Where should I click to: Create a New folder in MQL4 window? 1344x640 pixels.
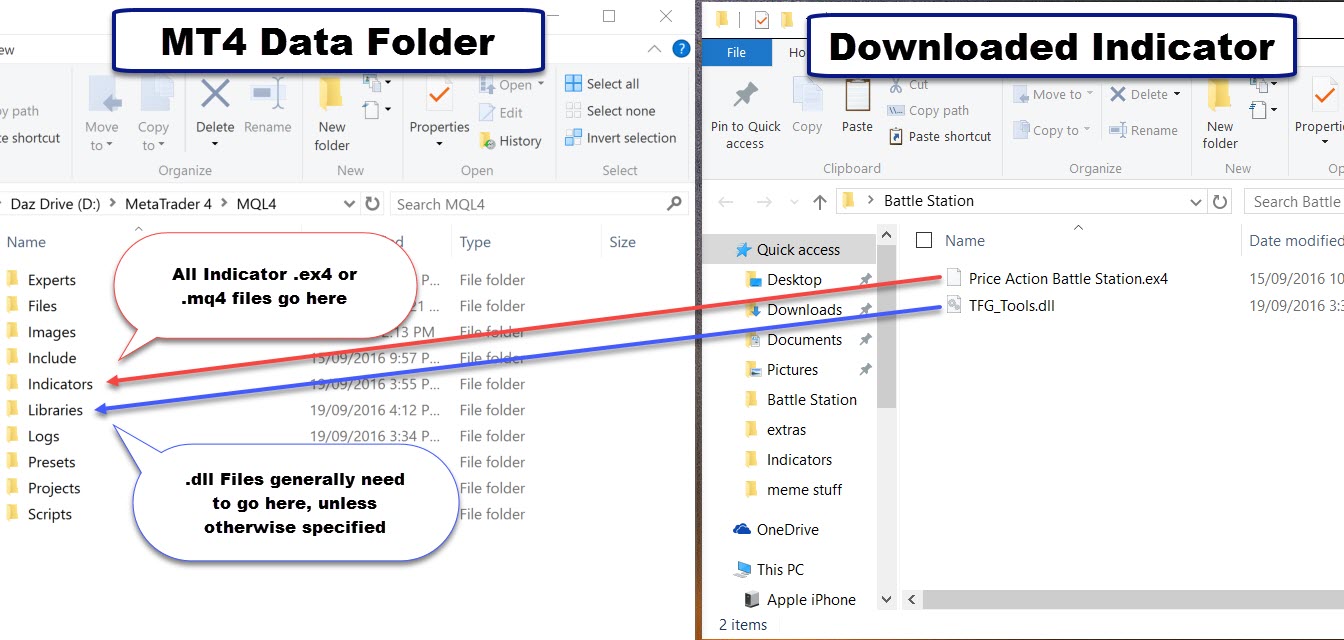tap(331, 113)
